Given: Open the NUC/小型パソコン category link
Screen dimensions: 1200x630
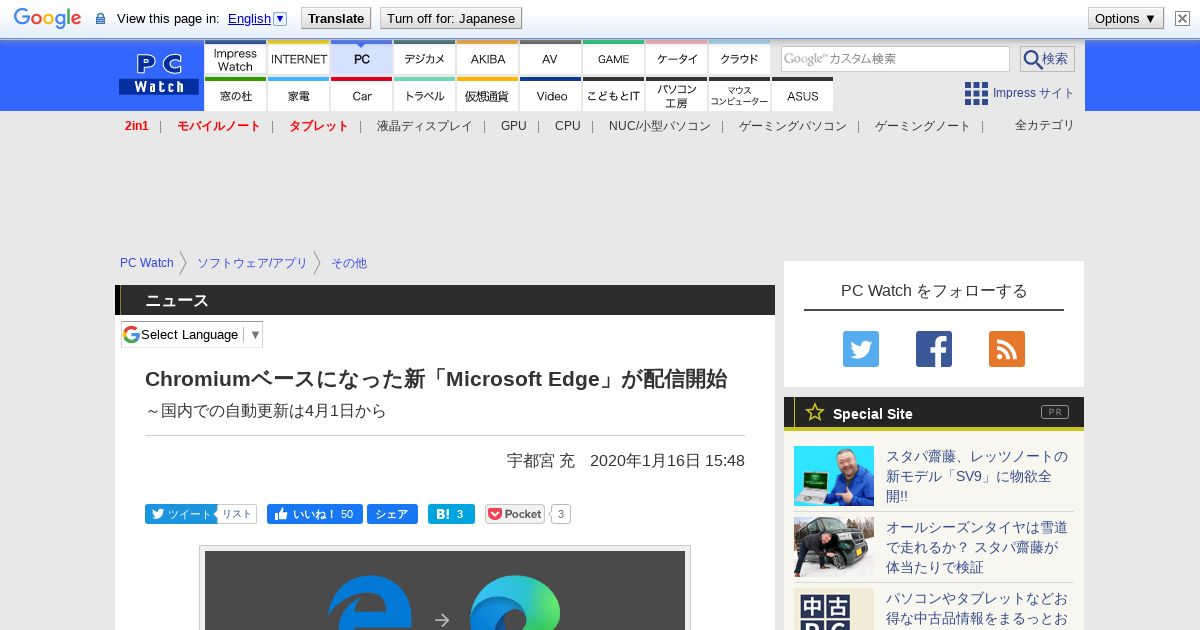Looking at the screenshot, I should coord(659,126).
